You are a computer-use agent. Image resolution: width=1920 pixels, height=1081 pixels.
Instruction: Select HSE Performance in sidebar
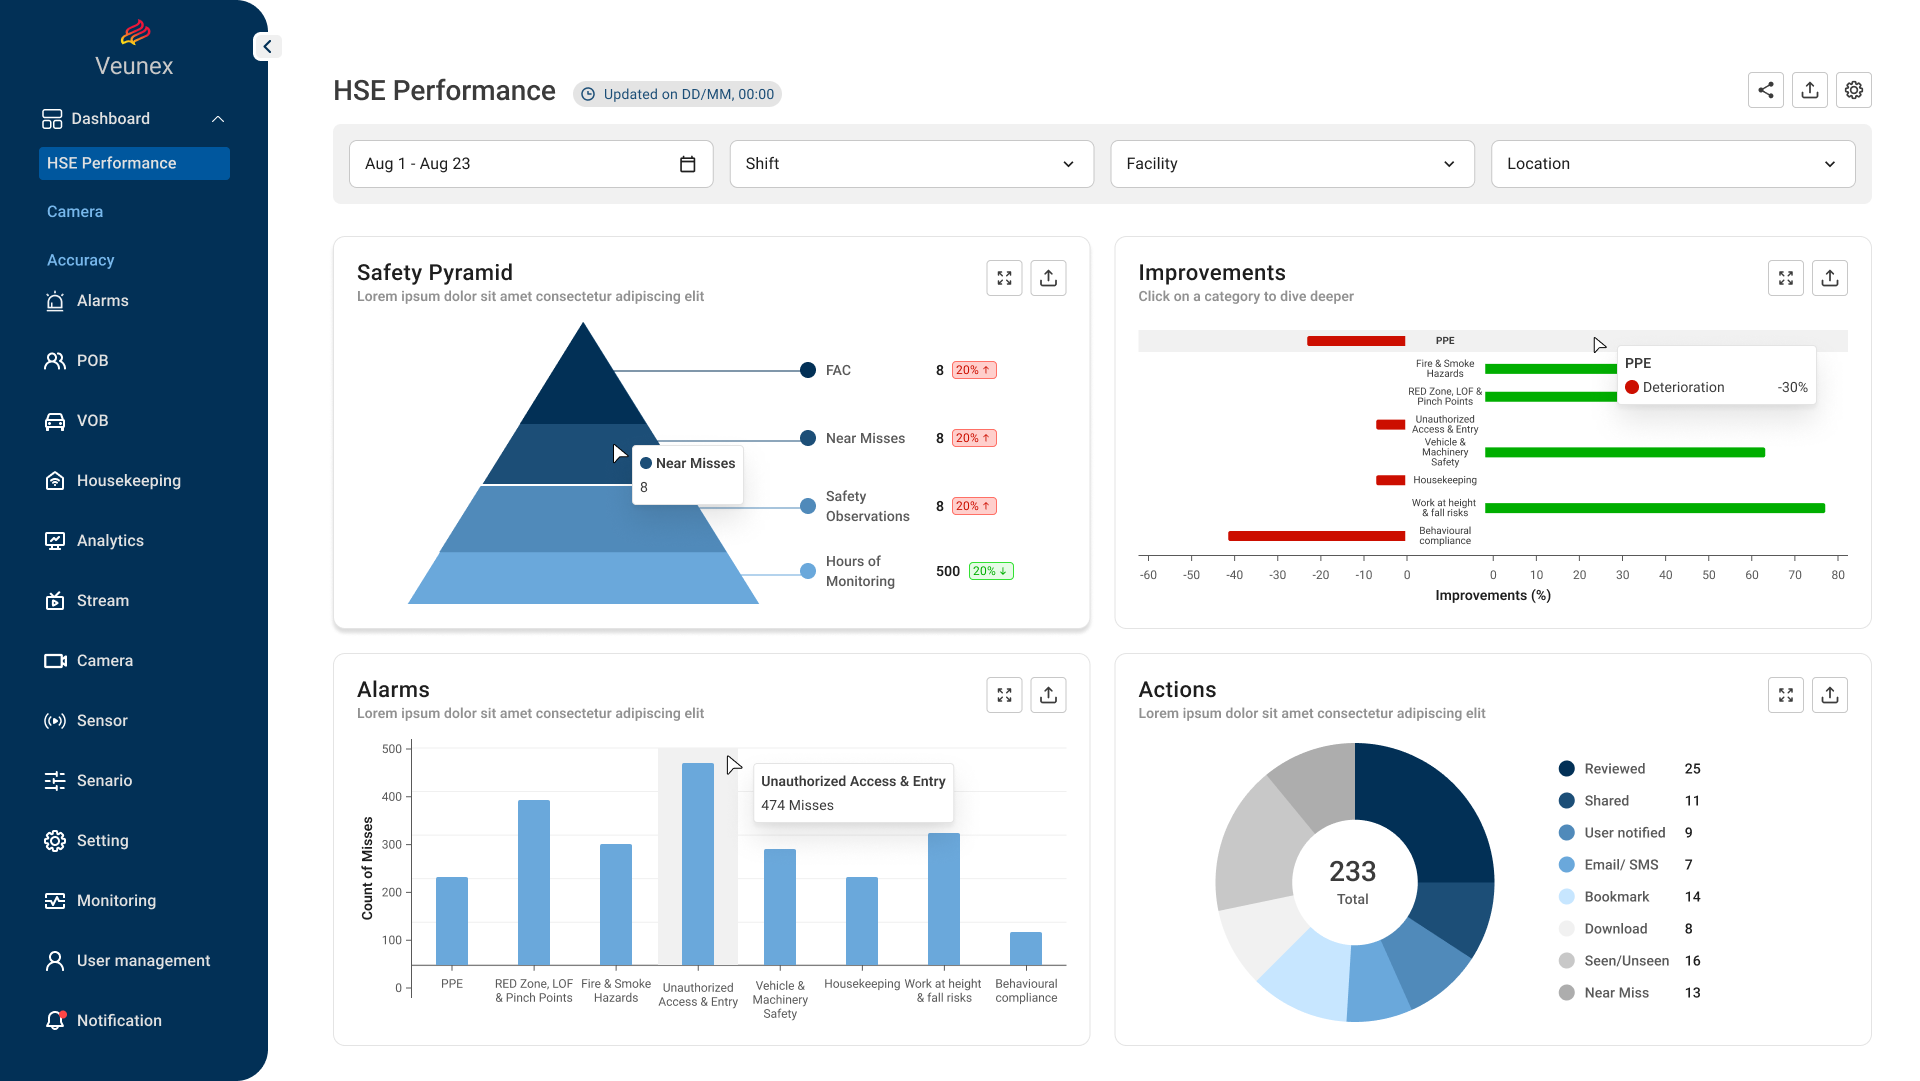(x=134, y=163)
